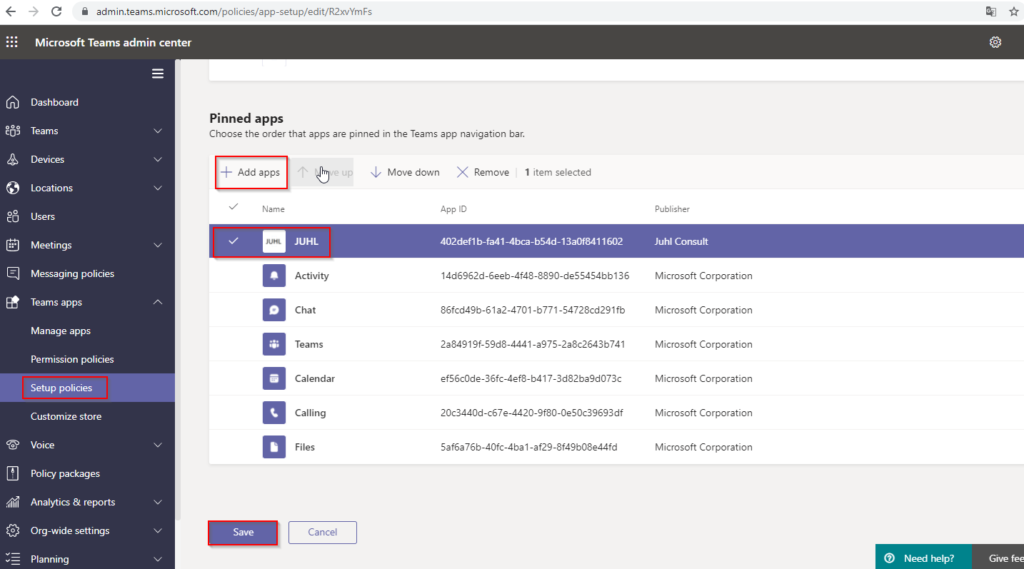Toggle the select-all checkmark in table header
The height and width of the screenshot is (569, 1024).
(233, 207)
